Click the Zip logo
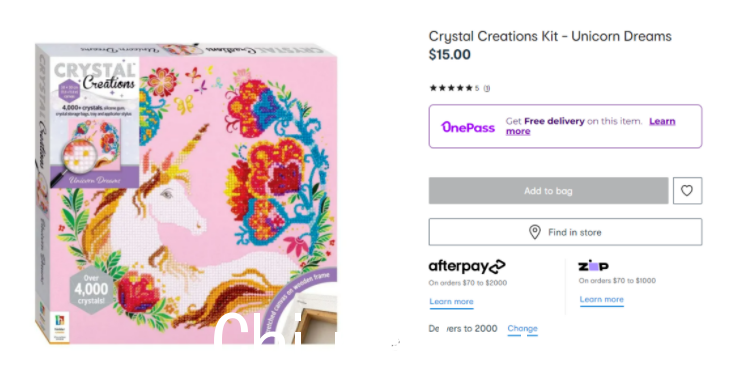Viewport: 741px width, 372px height. [594, 266]
